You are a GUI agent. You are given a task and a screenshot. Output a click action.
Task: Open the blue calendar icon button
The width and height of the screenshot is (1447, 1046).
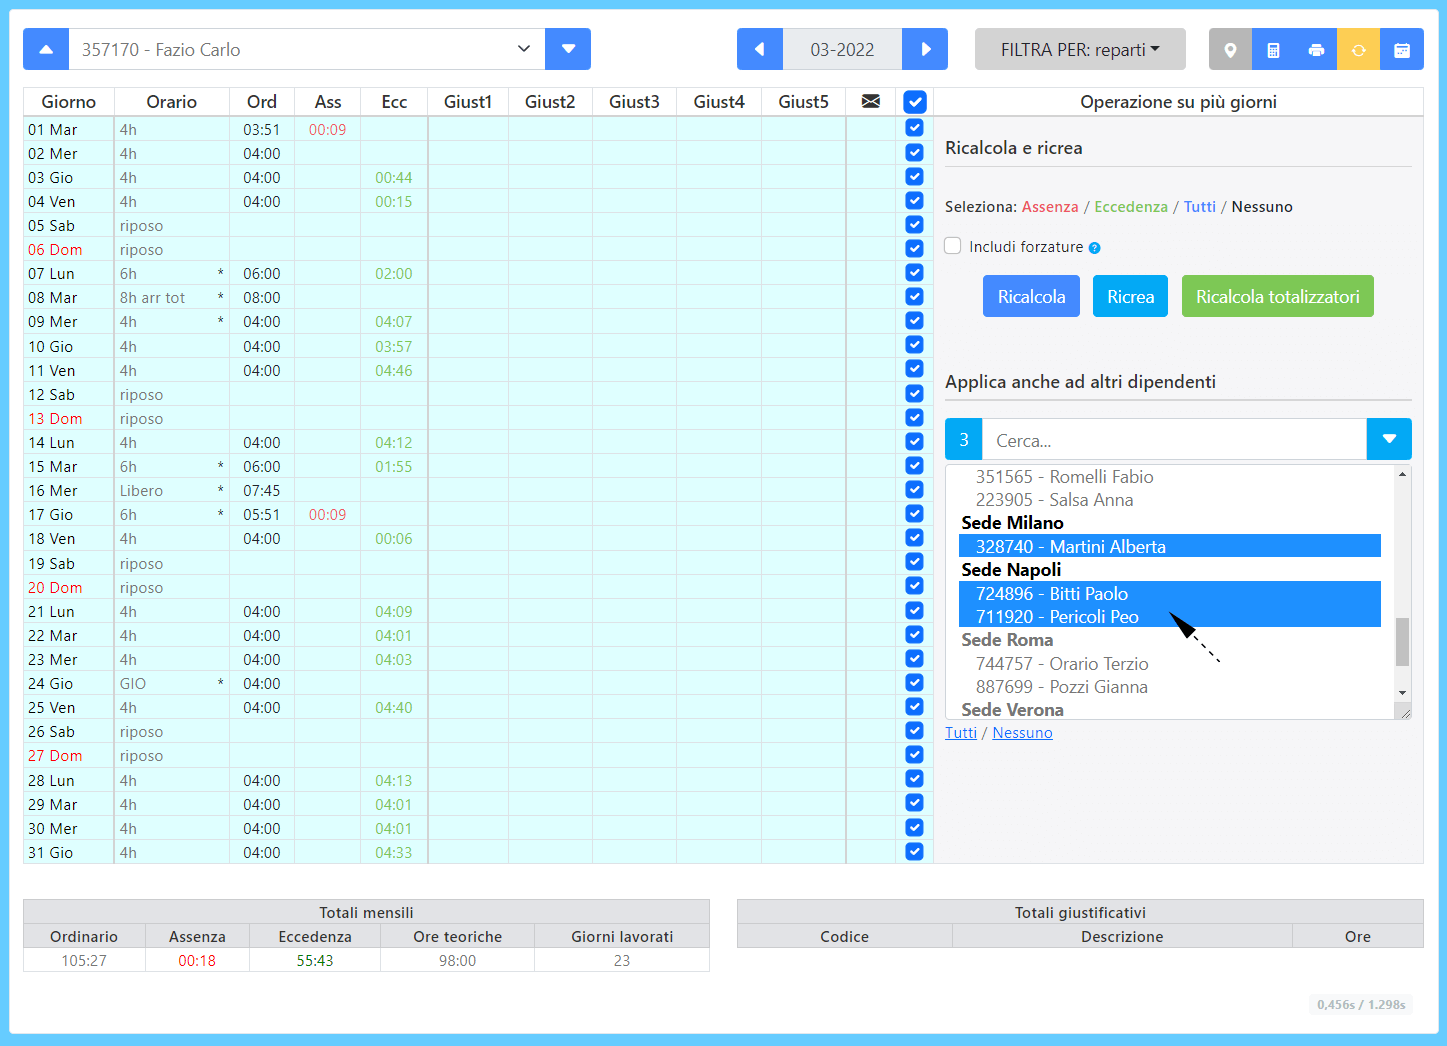click(1402, 49)
